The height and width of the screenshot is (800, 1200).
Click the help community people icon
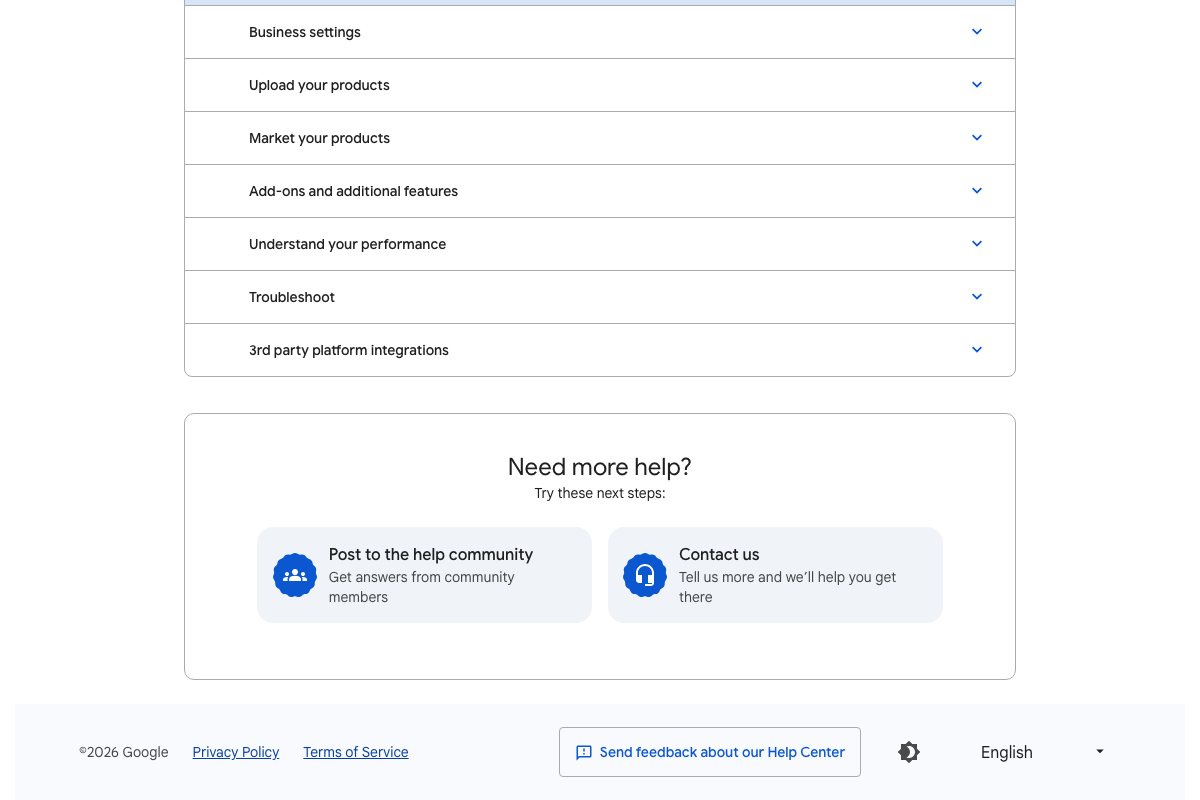click(x=295, y=575)
